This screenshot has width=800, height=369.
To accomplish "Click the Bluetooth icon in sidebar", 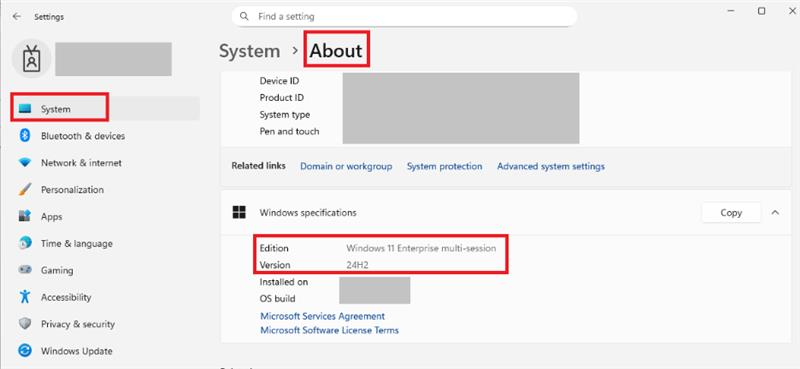I will point(24,136).
